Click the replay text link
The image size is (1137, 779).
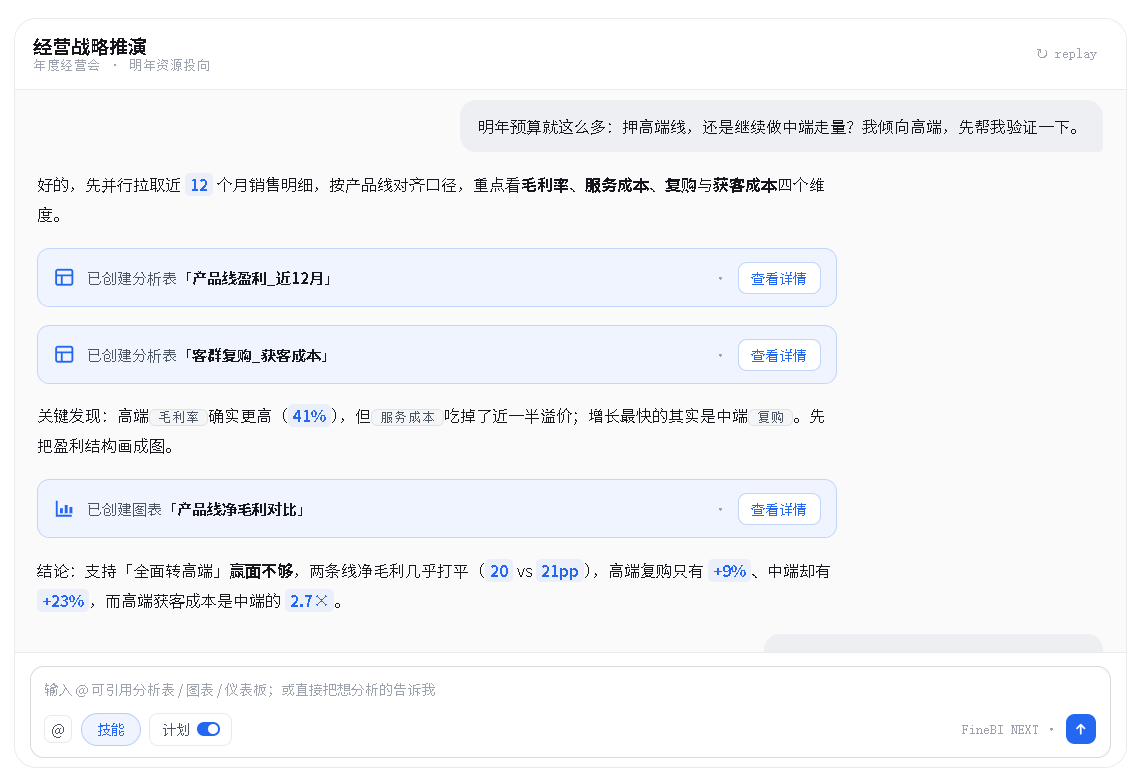point(1075,54)
